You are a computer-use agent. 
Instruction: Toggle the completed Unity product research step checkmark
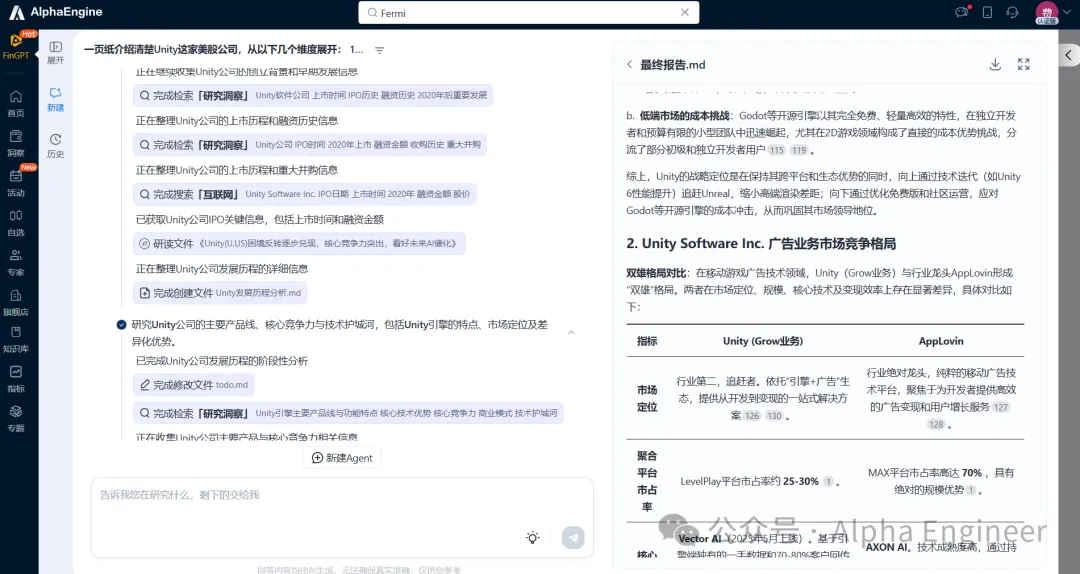pyautogui.click(x=121, y=325)
